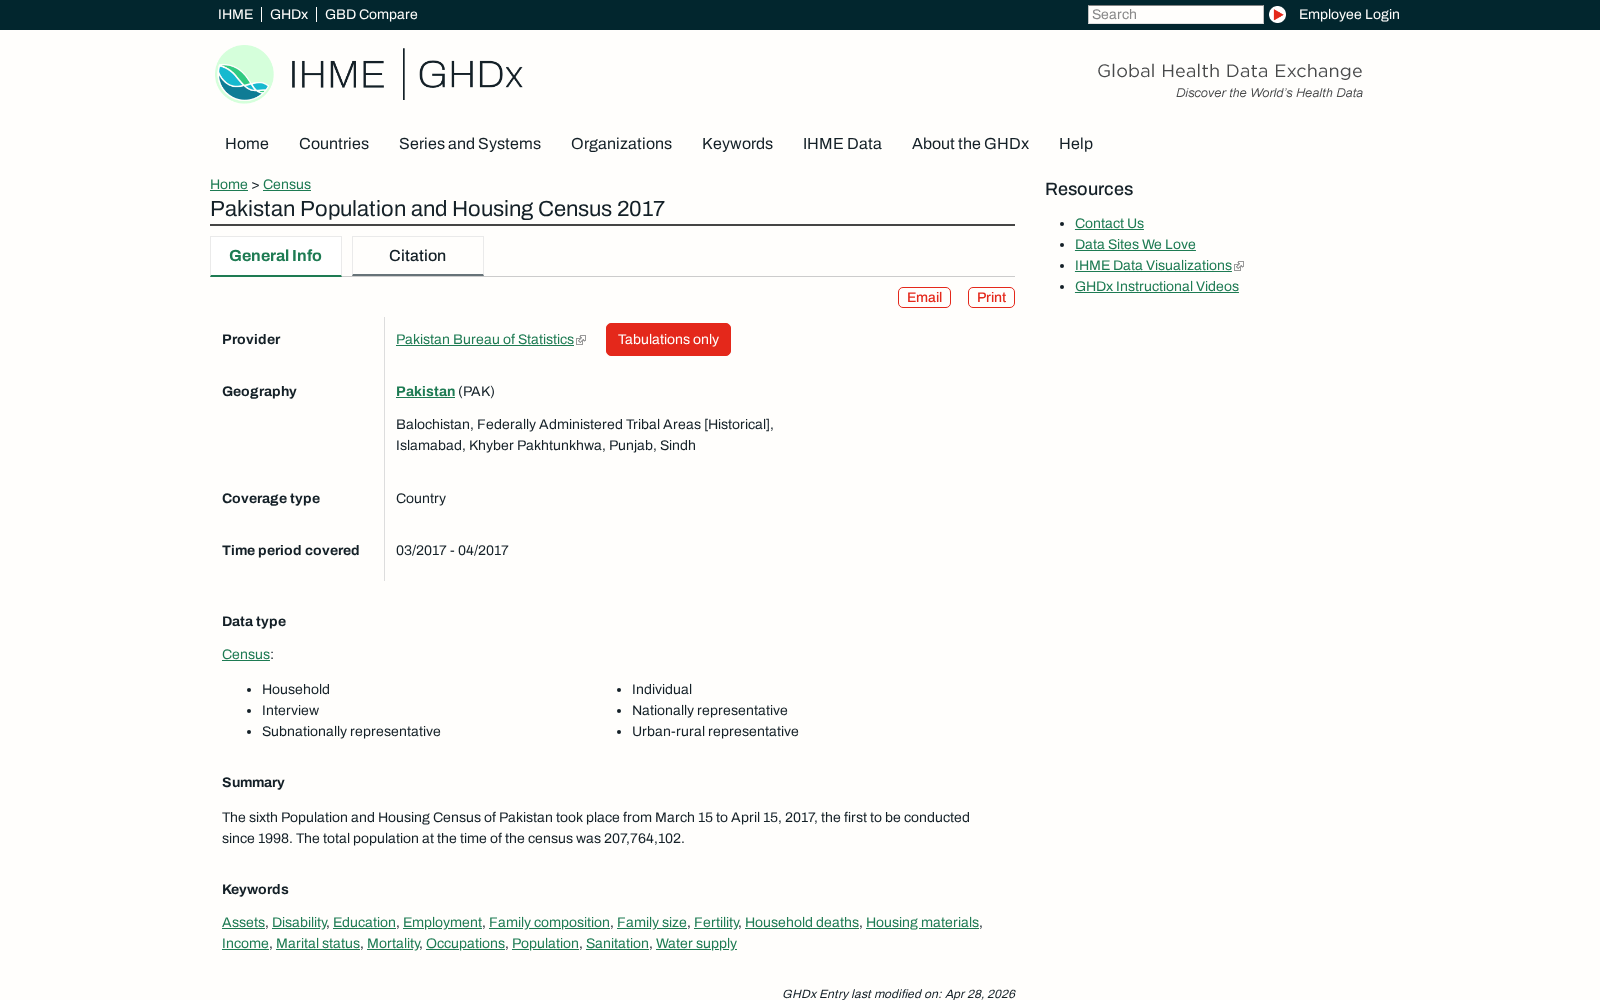Open the Family composition keyword

click(x=549, y=923)
